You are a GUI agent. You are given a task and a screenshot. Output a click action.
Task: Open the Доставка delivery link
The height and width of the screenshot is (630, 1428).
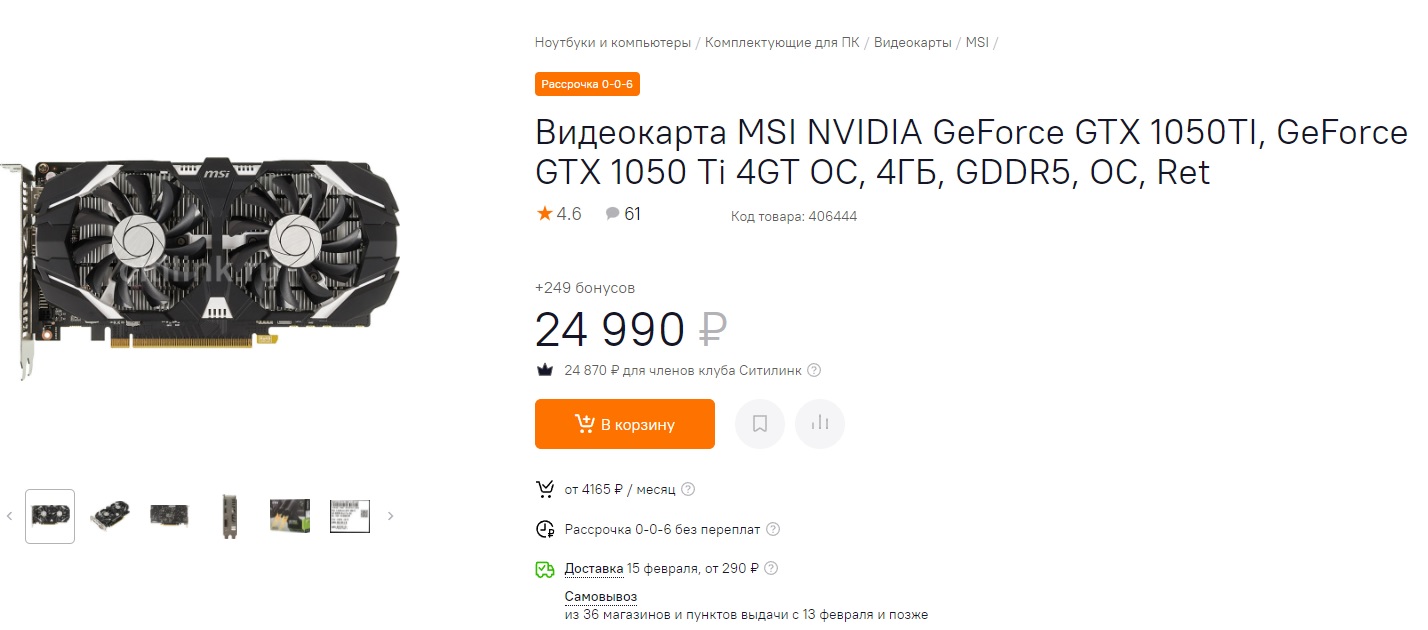tap(593, 568)
